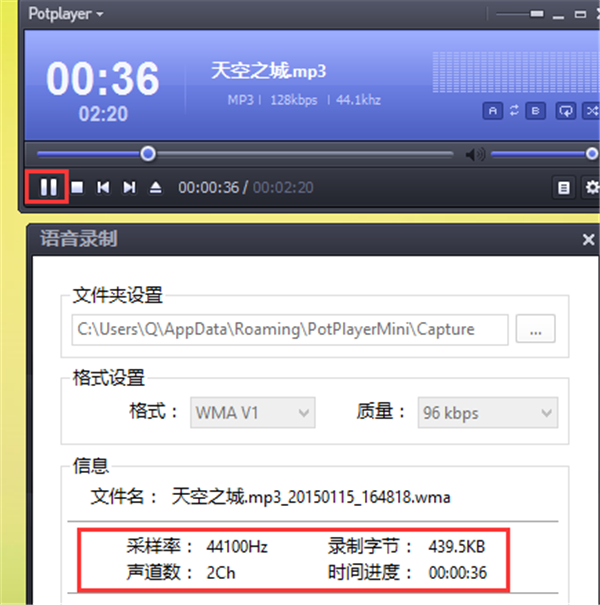The width and height of the screenshot is (600, 605).
Task: Pause the playing track
Action: 47,186
